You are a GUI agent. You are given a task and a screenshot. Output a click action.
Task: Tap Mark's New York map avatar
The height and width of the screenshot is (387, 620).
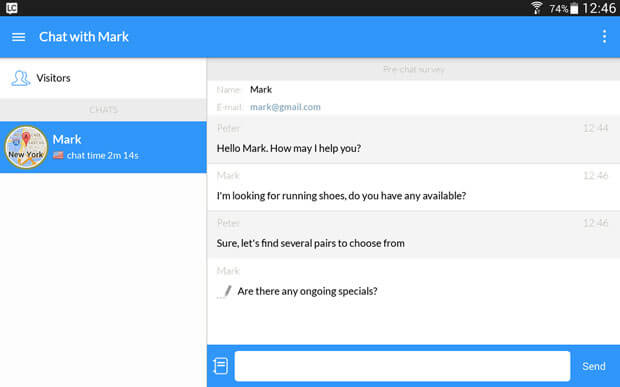tap(26, 147)
